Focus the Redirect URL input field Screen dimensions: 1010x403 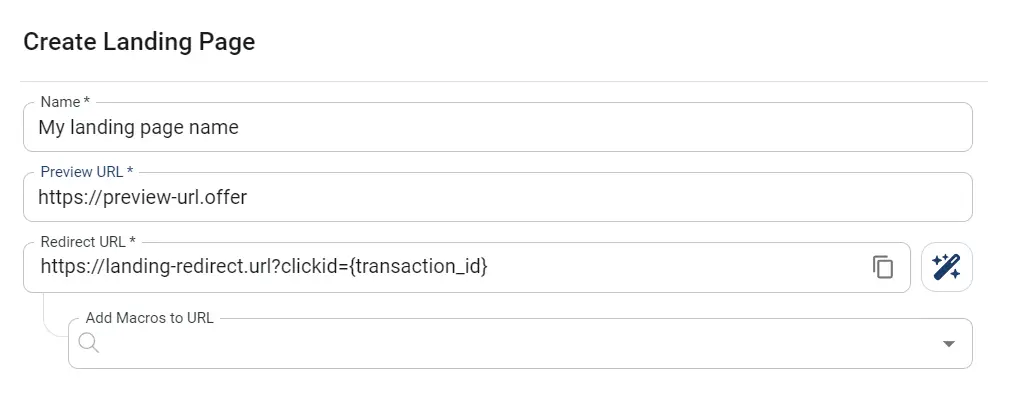pyautogui.click(x=467, y=267)
